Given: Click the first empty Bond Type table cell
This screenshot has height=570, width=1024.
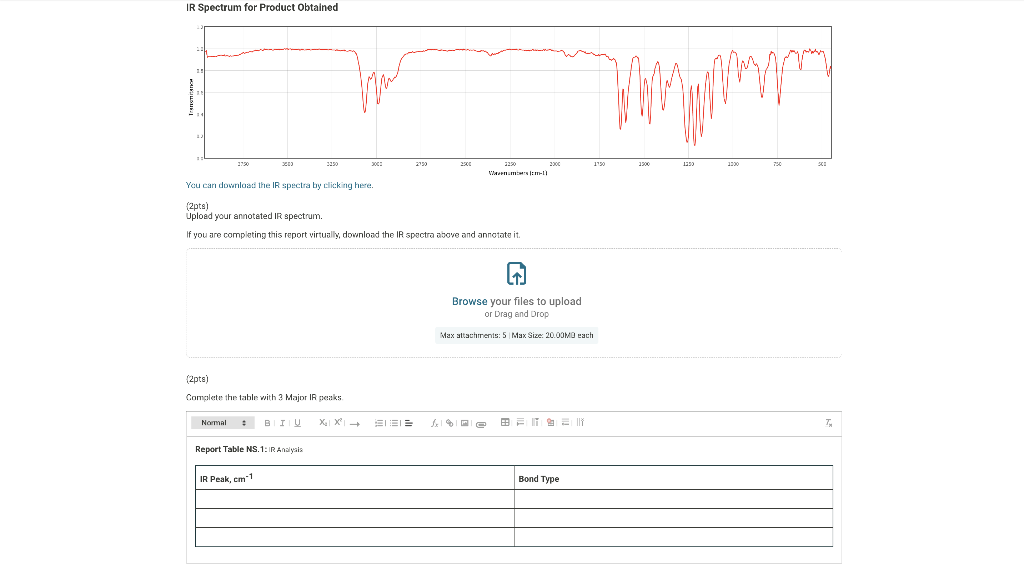Looking at the screenshot, I should pos(673,499).
